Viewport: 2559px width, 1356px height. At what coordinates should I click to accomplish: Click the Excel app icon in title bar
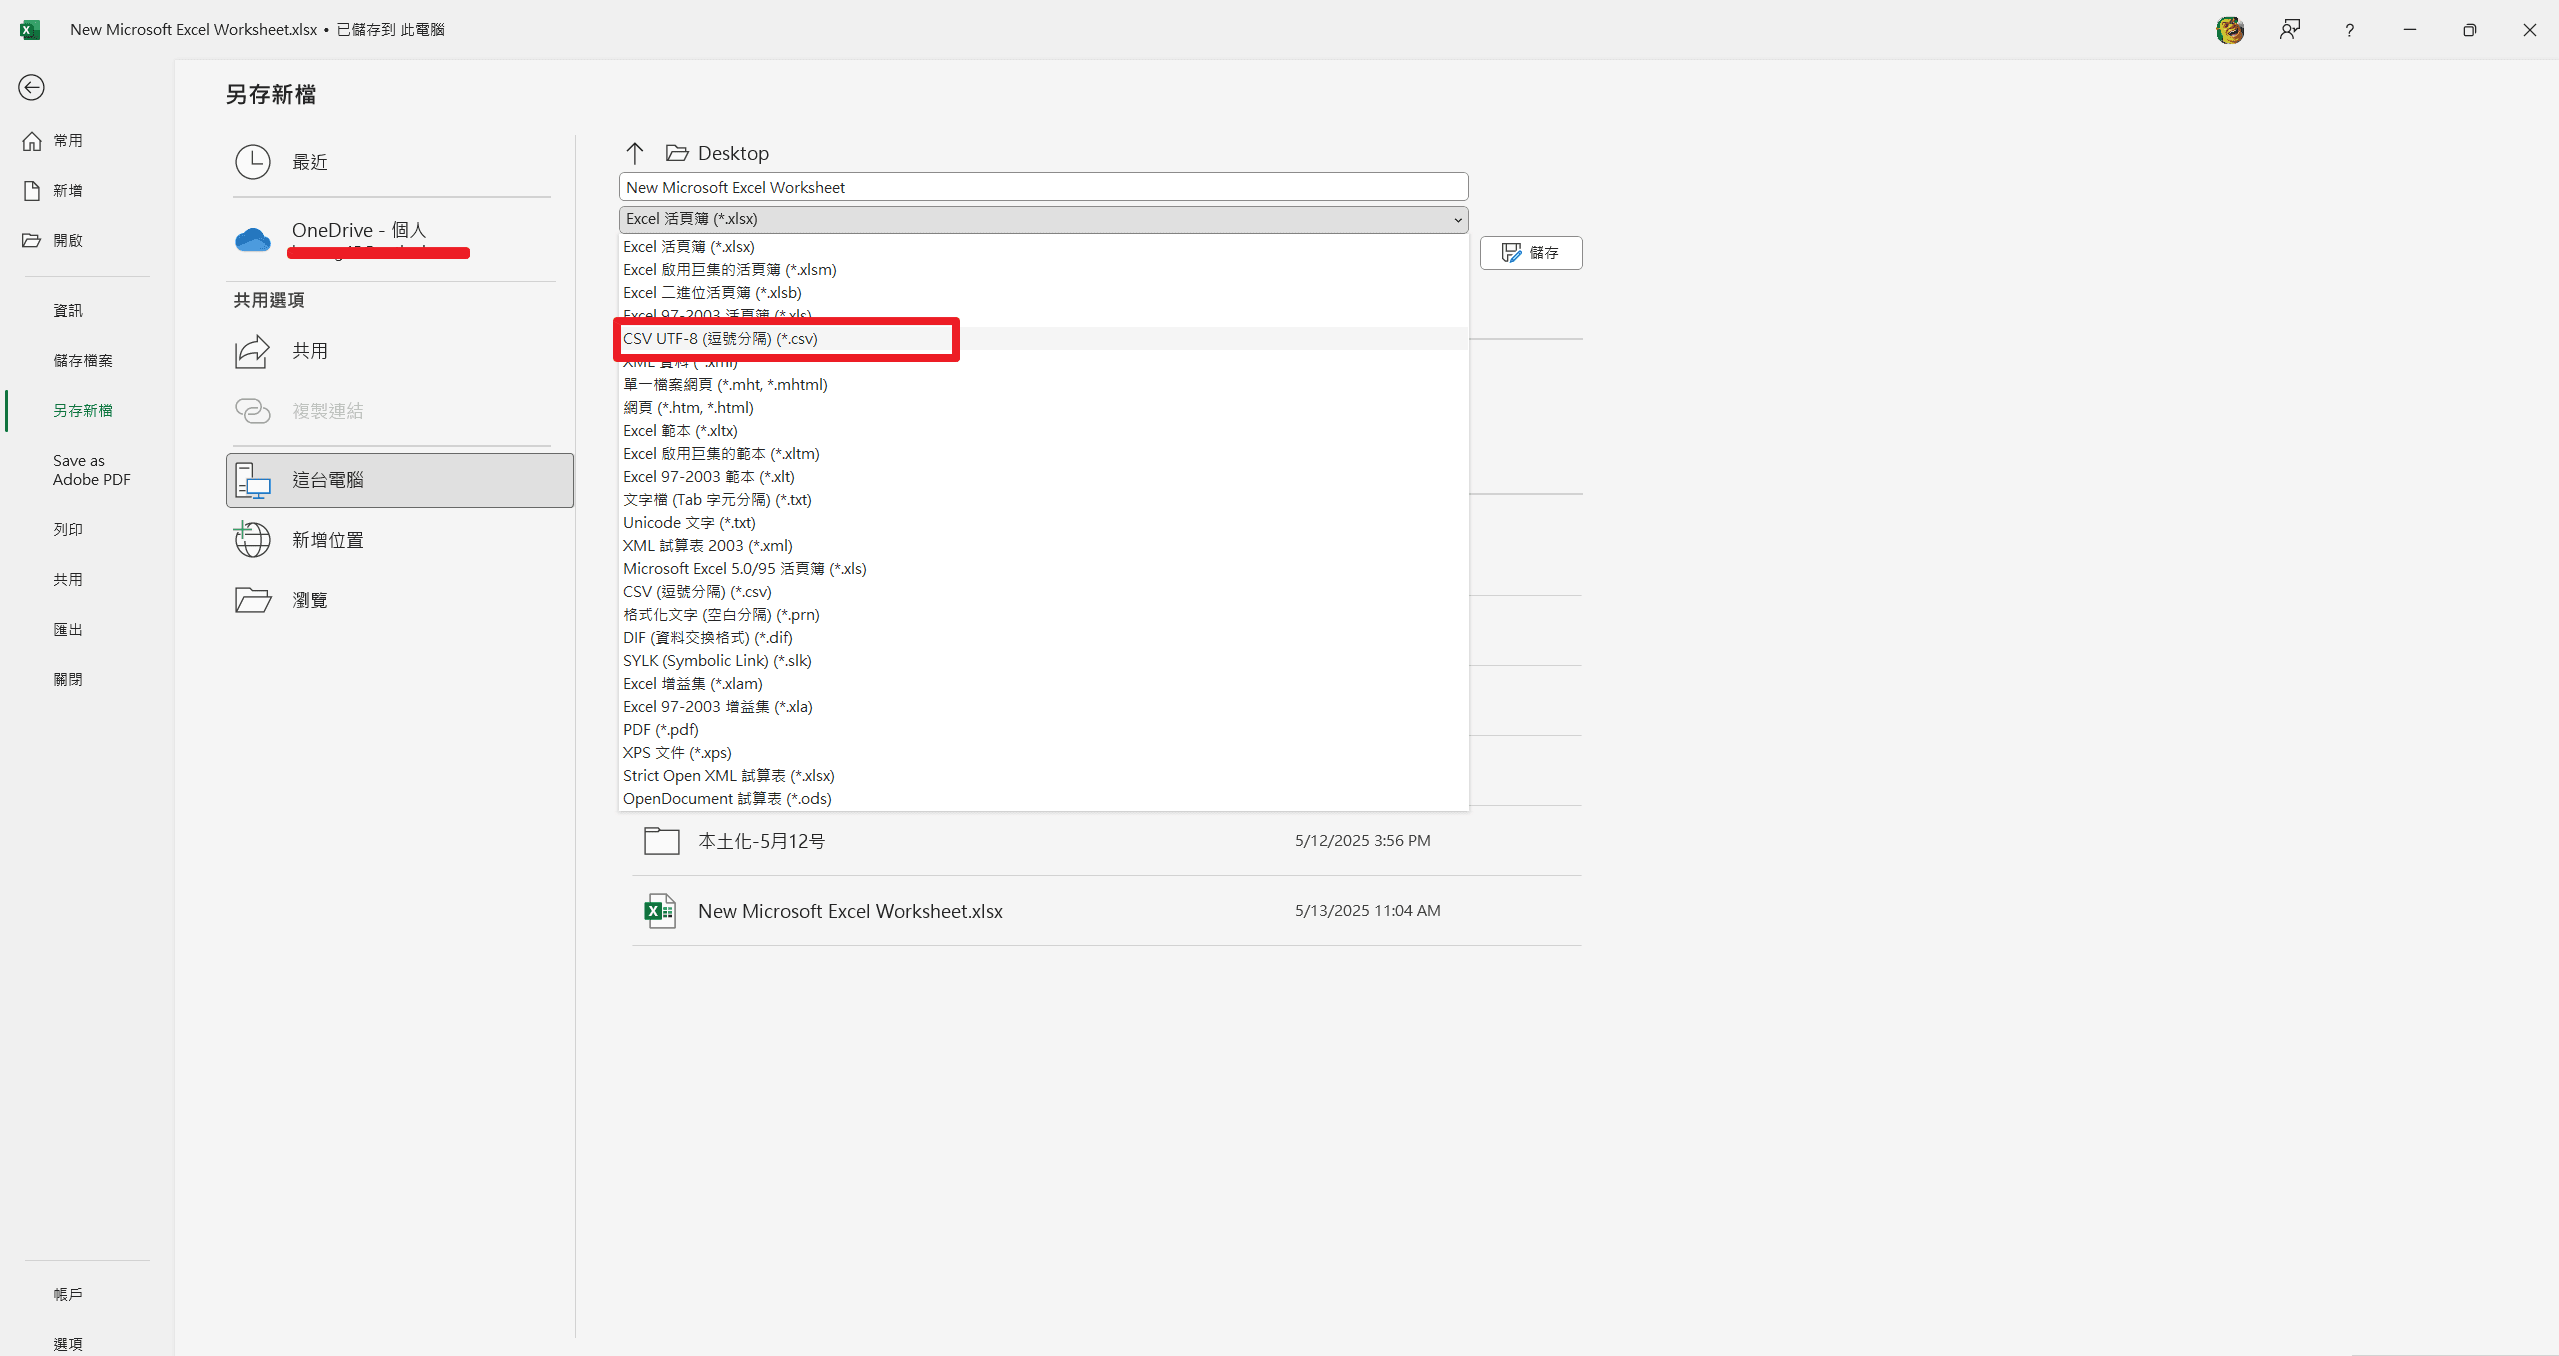[30, 30]
